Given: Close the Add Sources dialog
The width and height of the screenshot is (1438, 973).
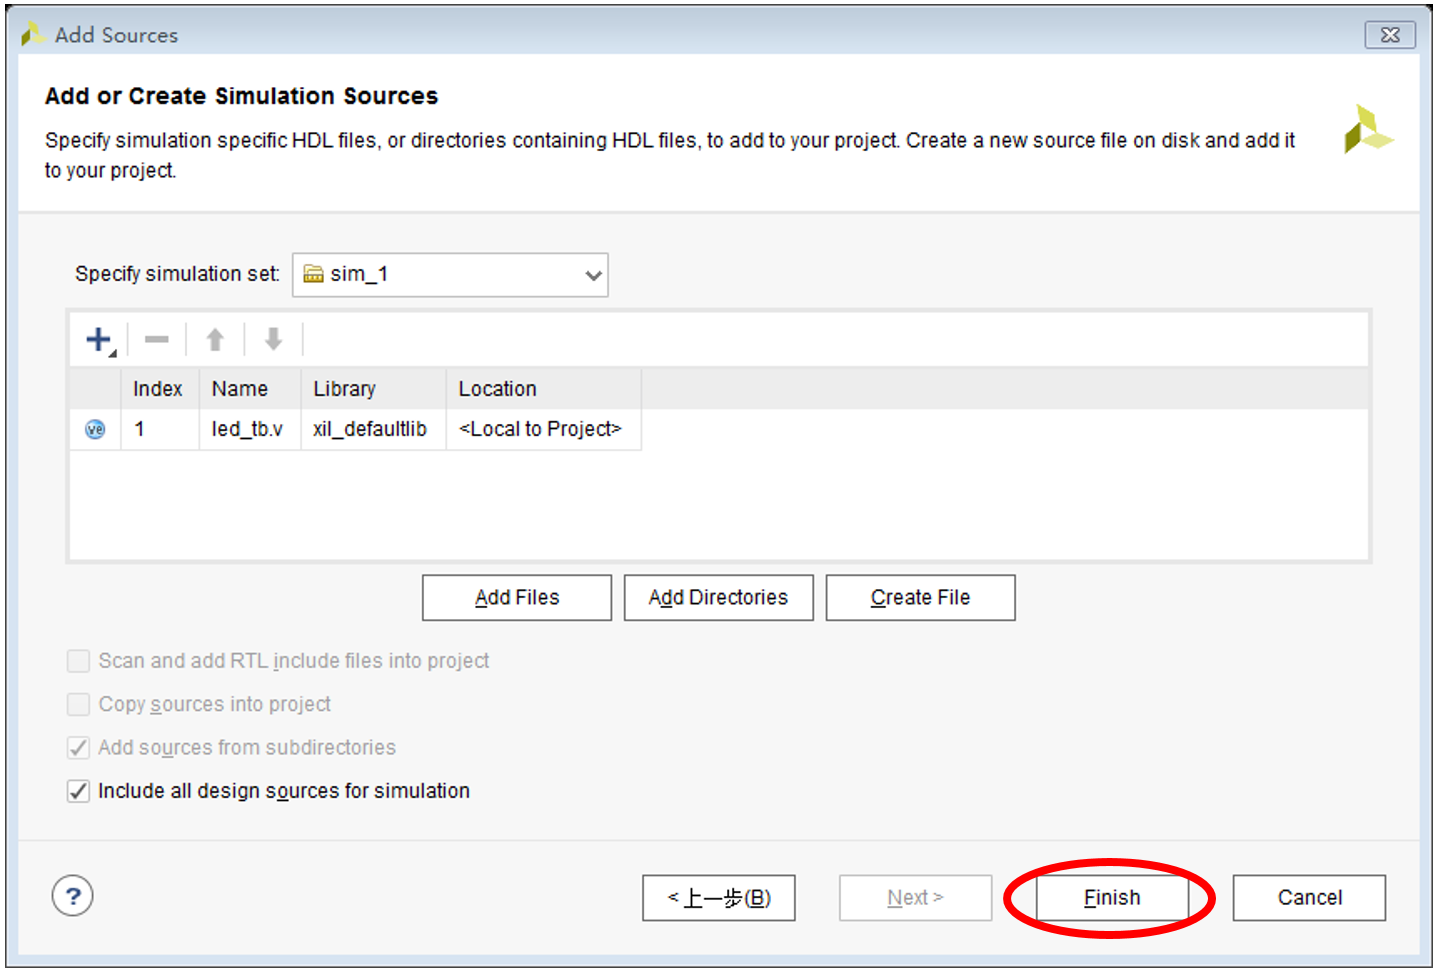Looking at the screenshot, I should tap(1390, 35).
